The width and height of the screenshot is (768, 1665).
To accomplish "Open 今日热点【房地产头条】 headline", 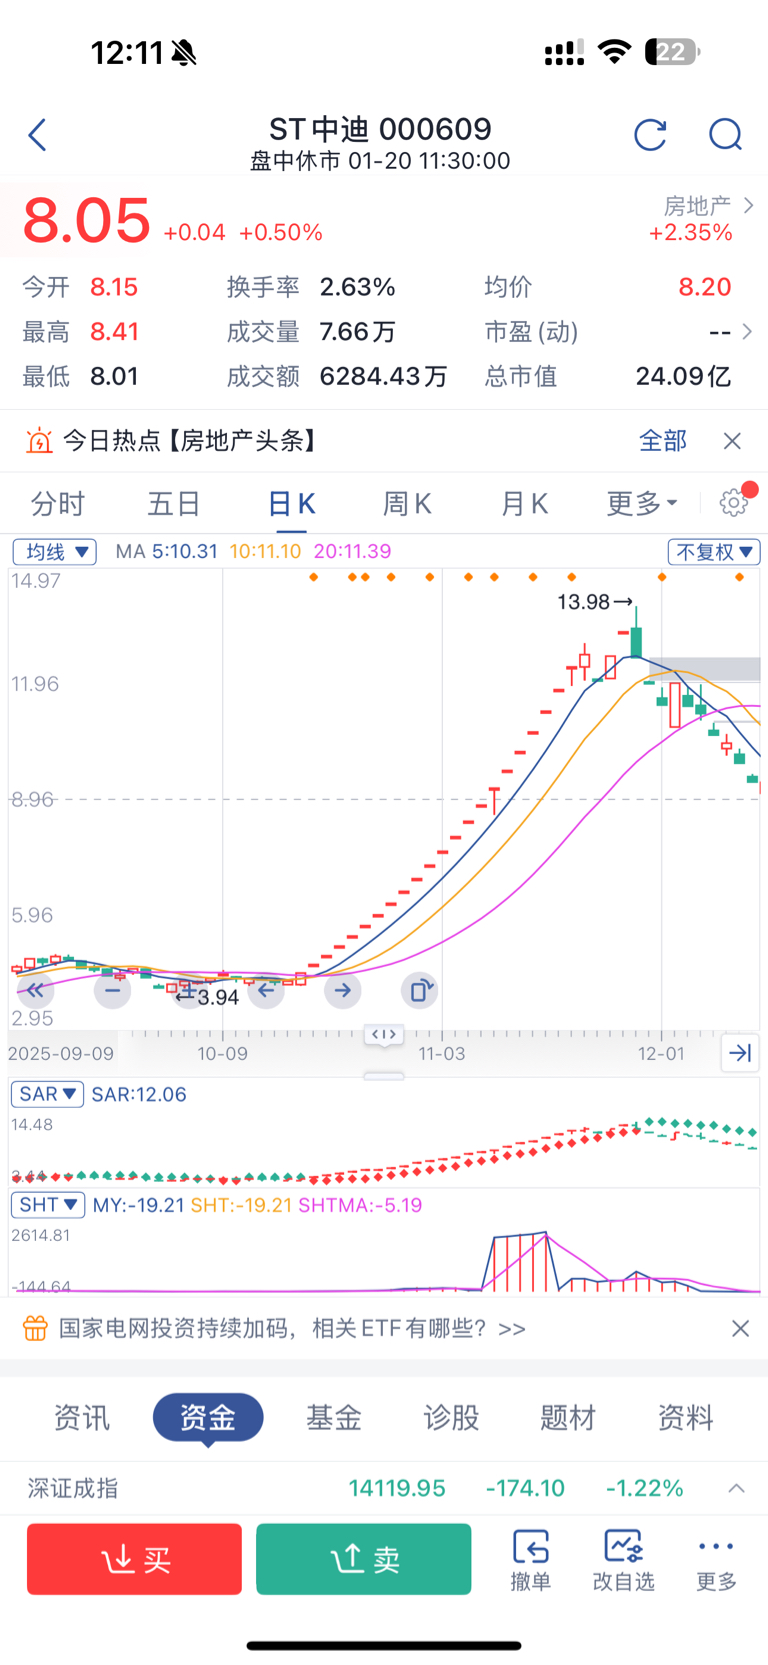I will pos(191,441).
